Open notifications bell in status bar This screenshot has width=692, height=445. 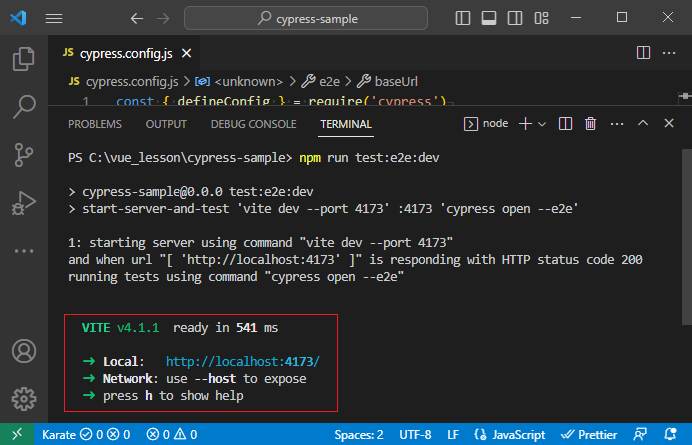pos(670,435)
